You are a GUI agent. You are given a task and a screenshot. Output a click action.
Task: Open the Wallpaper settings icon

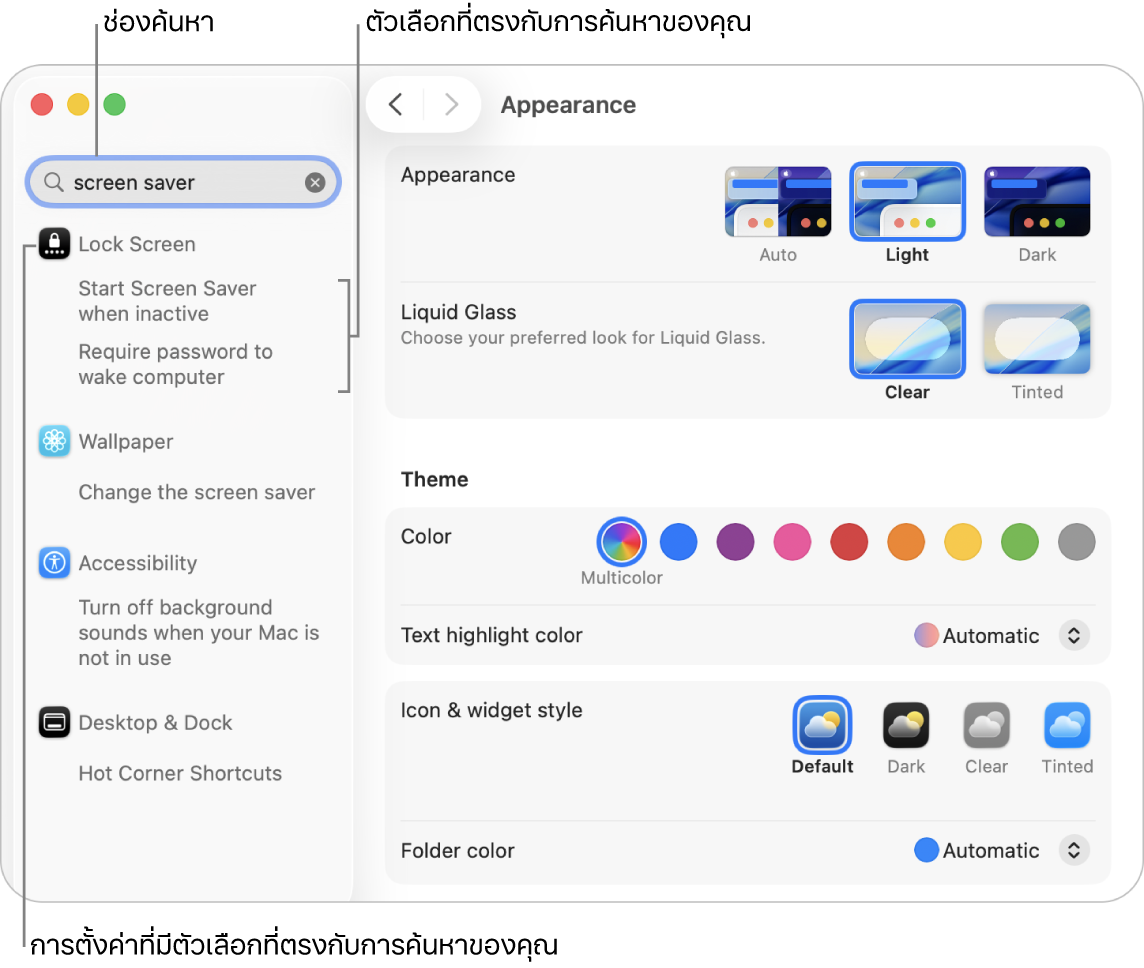coord(54,441)
